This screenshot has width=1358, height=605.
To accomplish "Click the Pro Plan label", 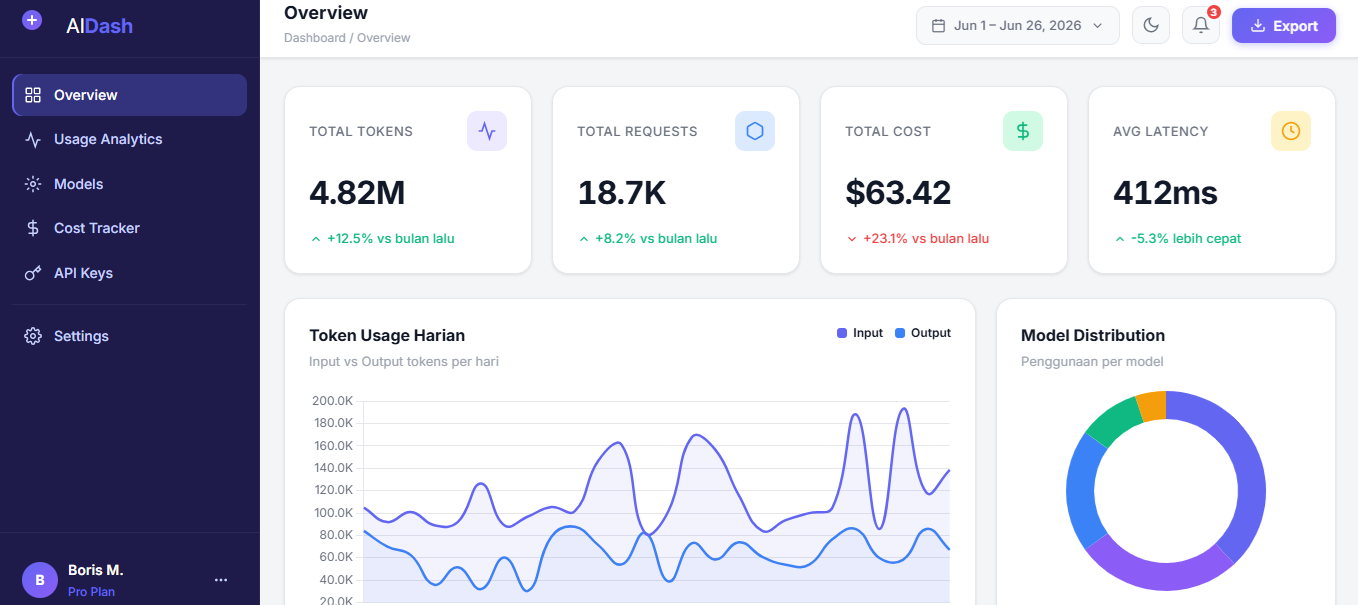I will [x=91, y=592].
